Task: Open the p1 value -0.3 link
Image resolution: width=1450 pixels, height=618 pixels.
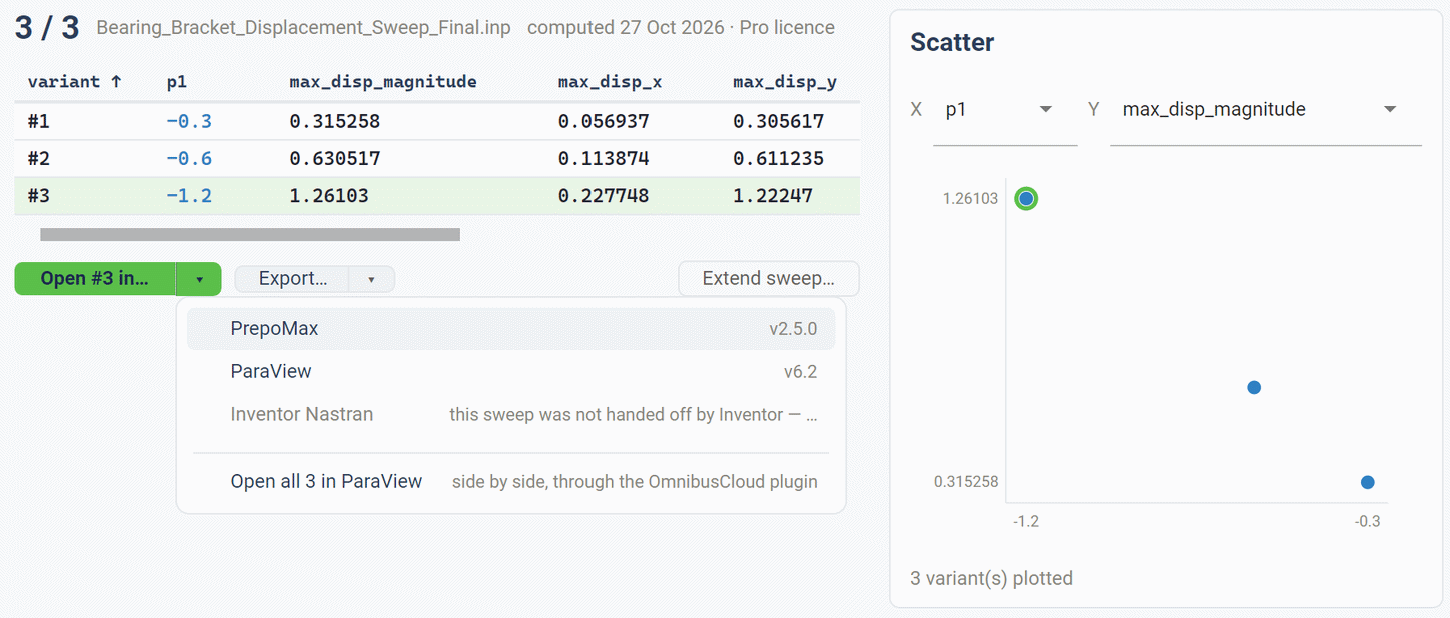Action: tap(189, 122)
